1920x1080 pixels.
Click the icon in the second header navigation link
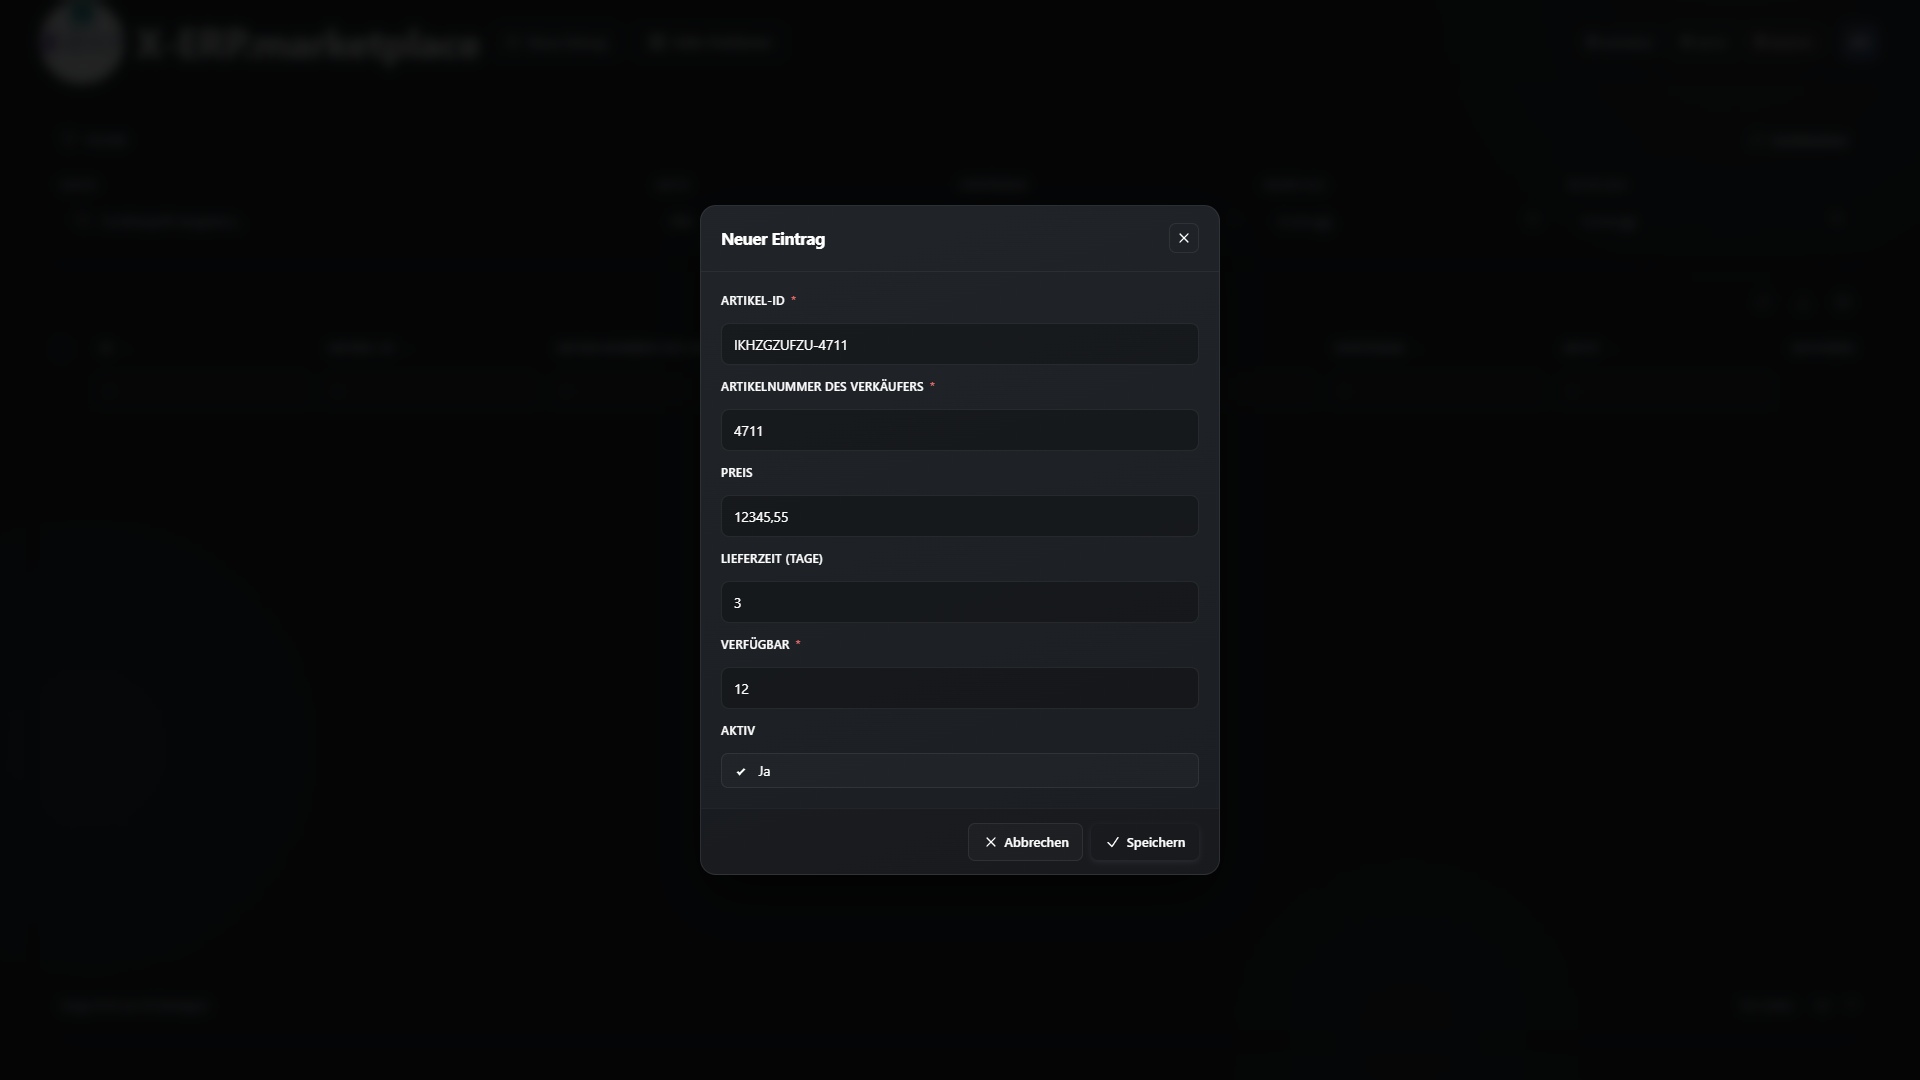[659, 42]
